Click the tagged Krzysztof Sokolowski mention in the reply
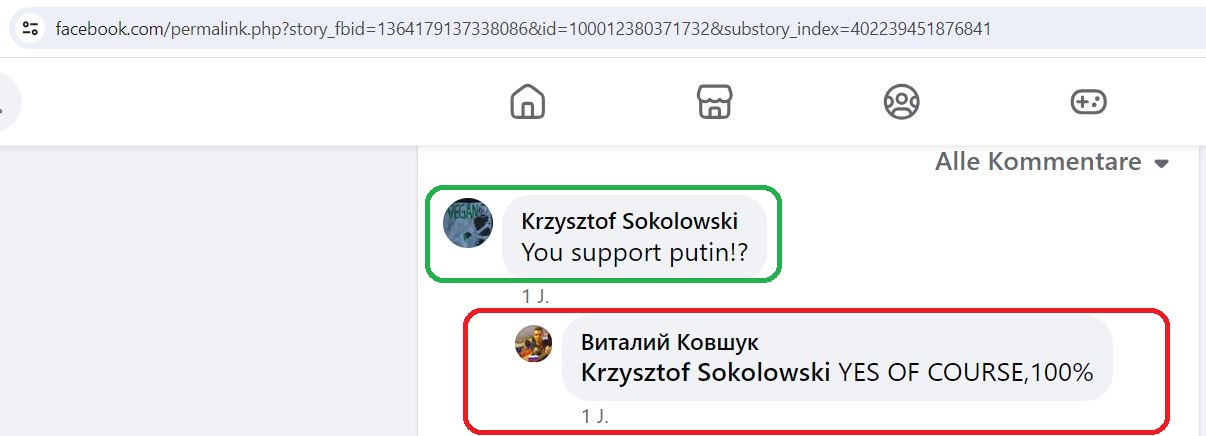The image size is (1206, 436). [705, 373]
